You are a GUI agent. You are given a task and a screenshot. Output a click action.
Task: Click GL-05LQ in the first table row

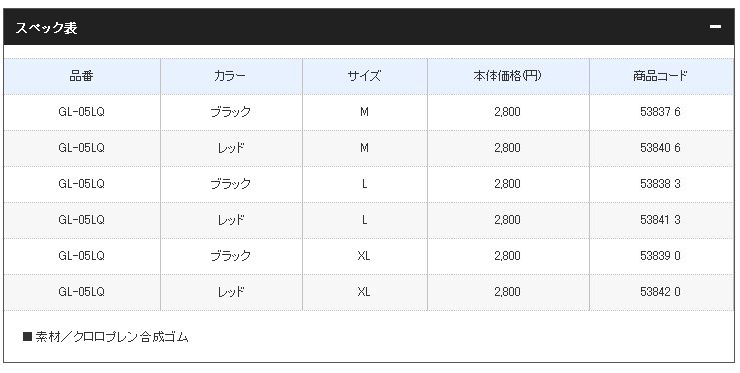[x=82, y=112]
